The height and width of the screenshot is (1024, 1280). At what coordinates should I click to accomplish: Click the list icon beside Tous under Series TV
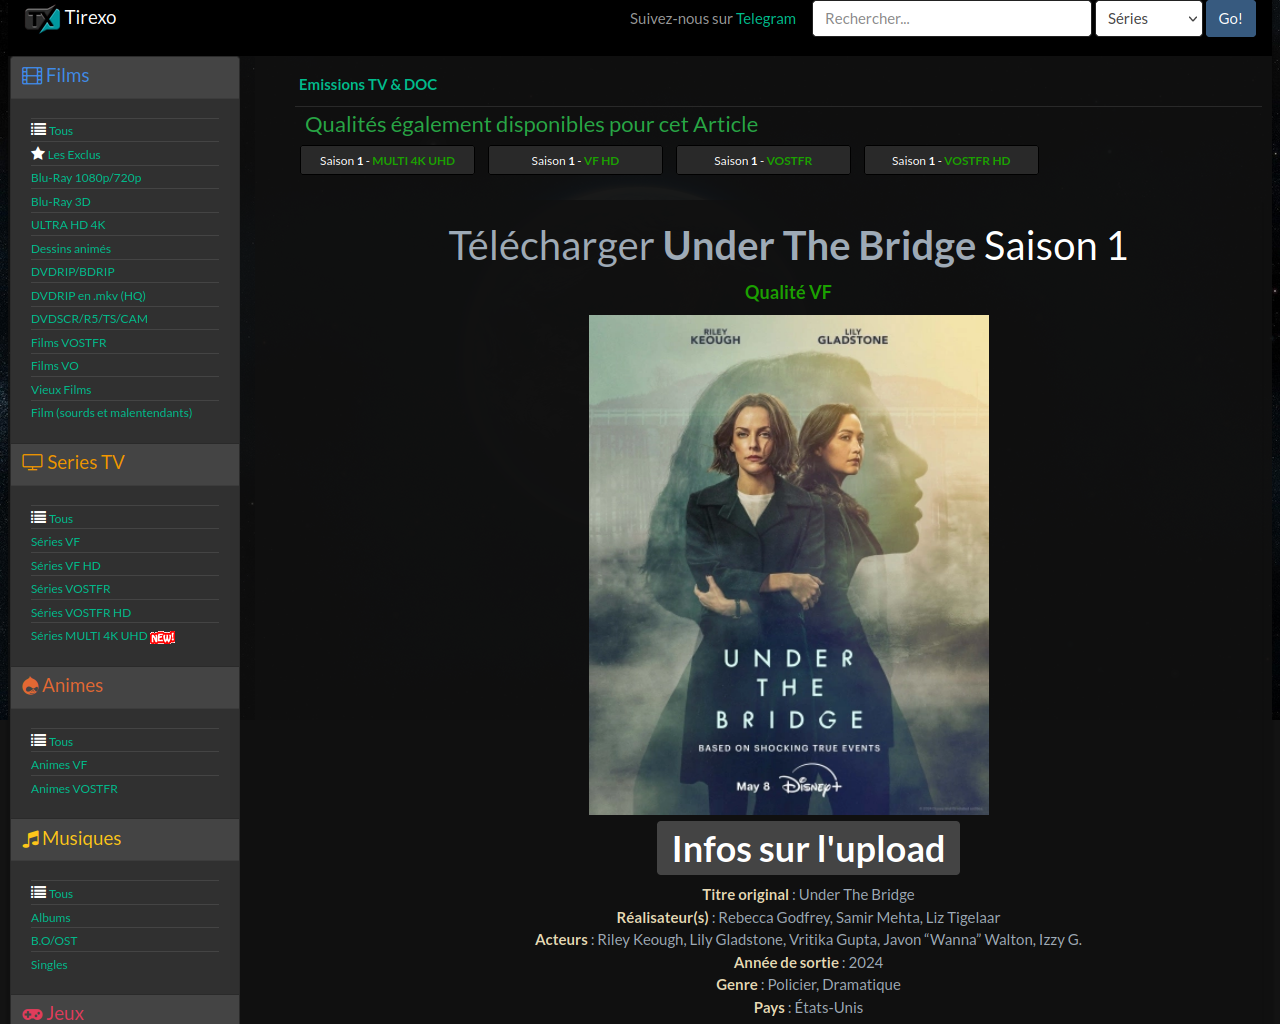click(38, 518)
